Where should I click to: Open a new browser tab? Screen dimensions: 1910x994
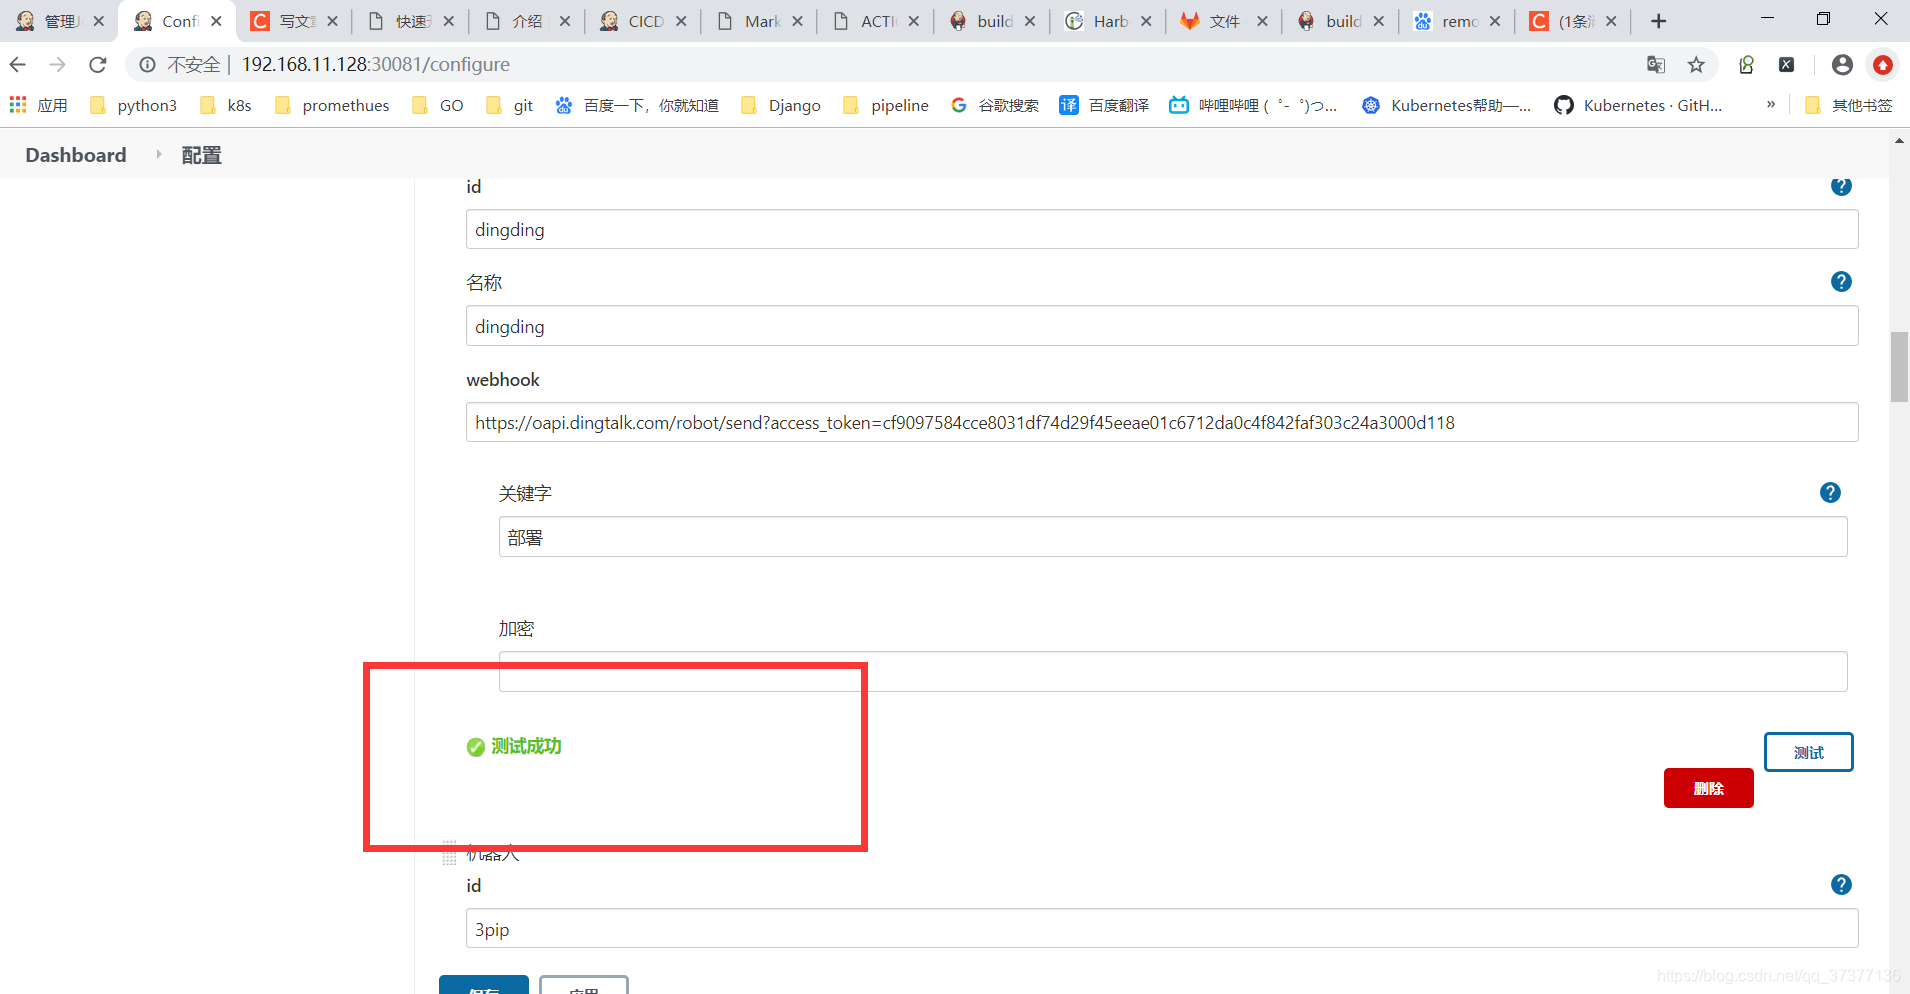(x=1658, y=21)
